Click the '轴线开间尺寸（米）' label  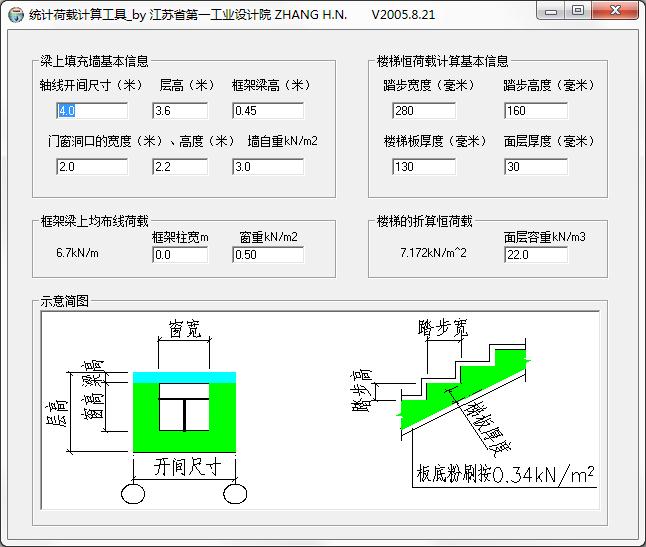pyautogui.click(x=91, y=85)
